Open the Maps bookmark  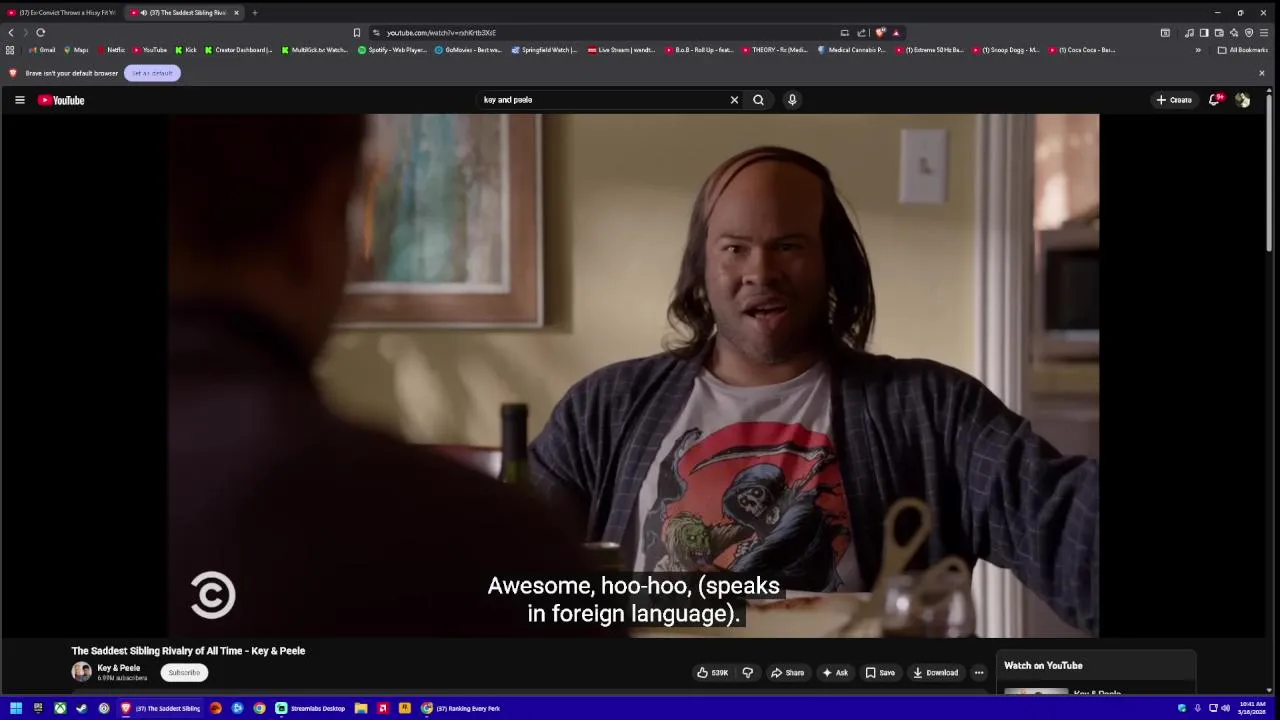coord(76,50)
